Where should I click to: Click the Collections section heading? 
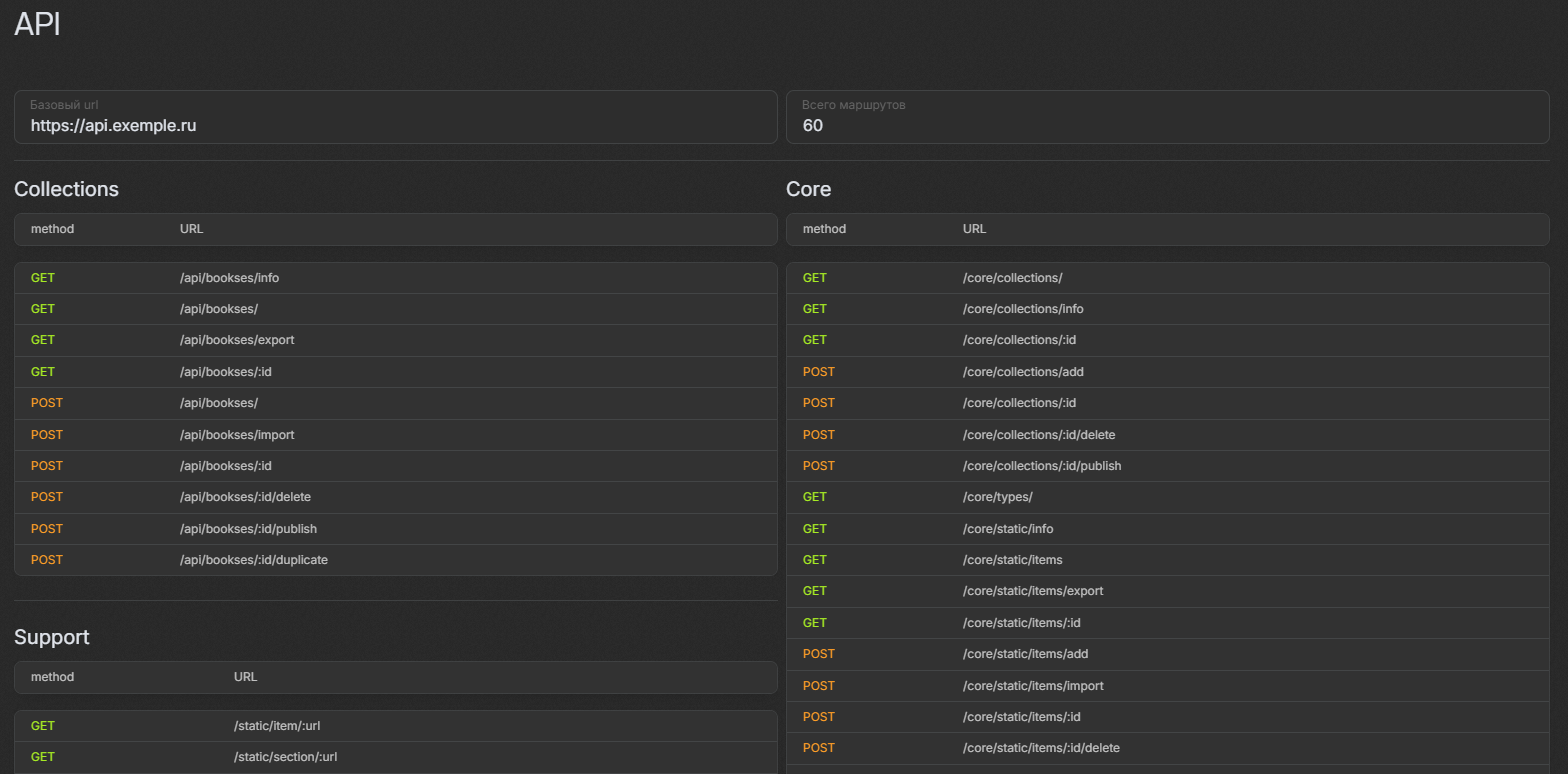(66, 189)
